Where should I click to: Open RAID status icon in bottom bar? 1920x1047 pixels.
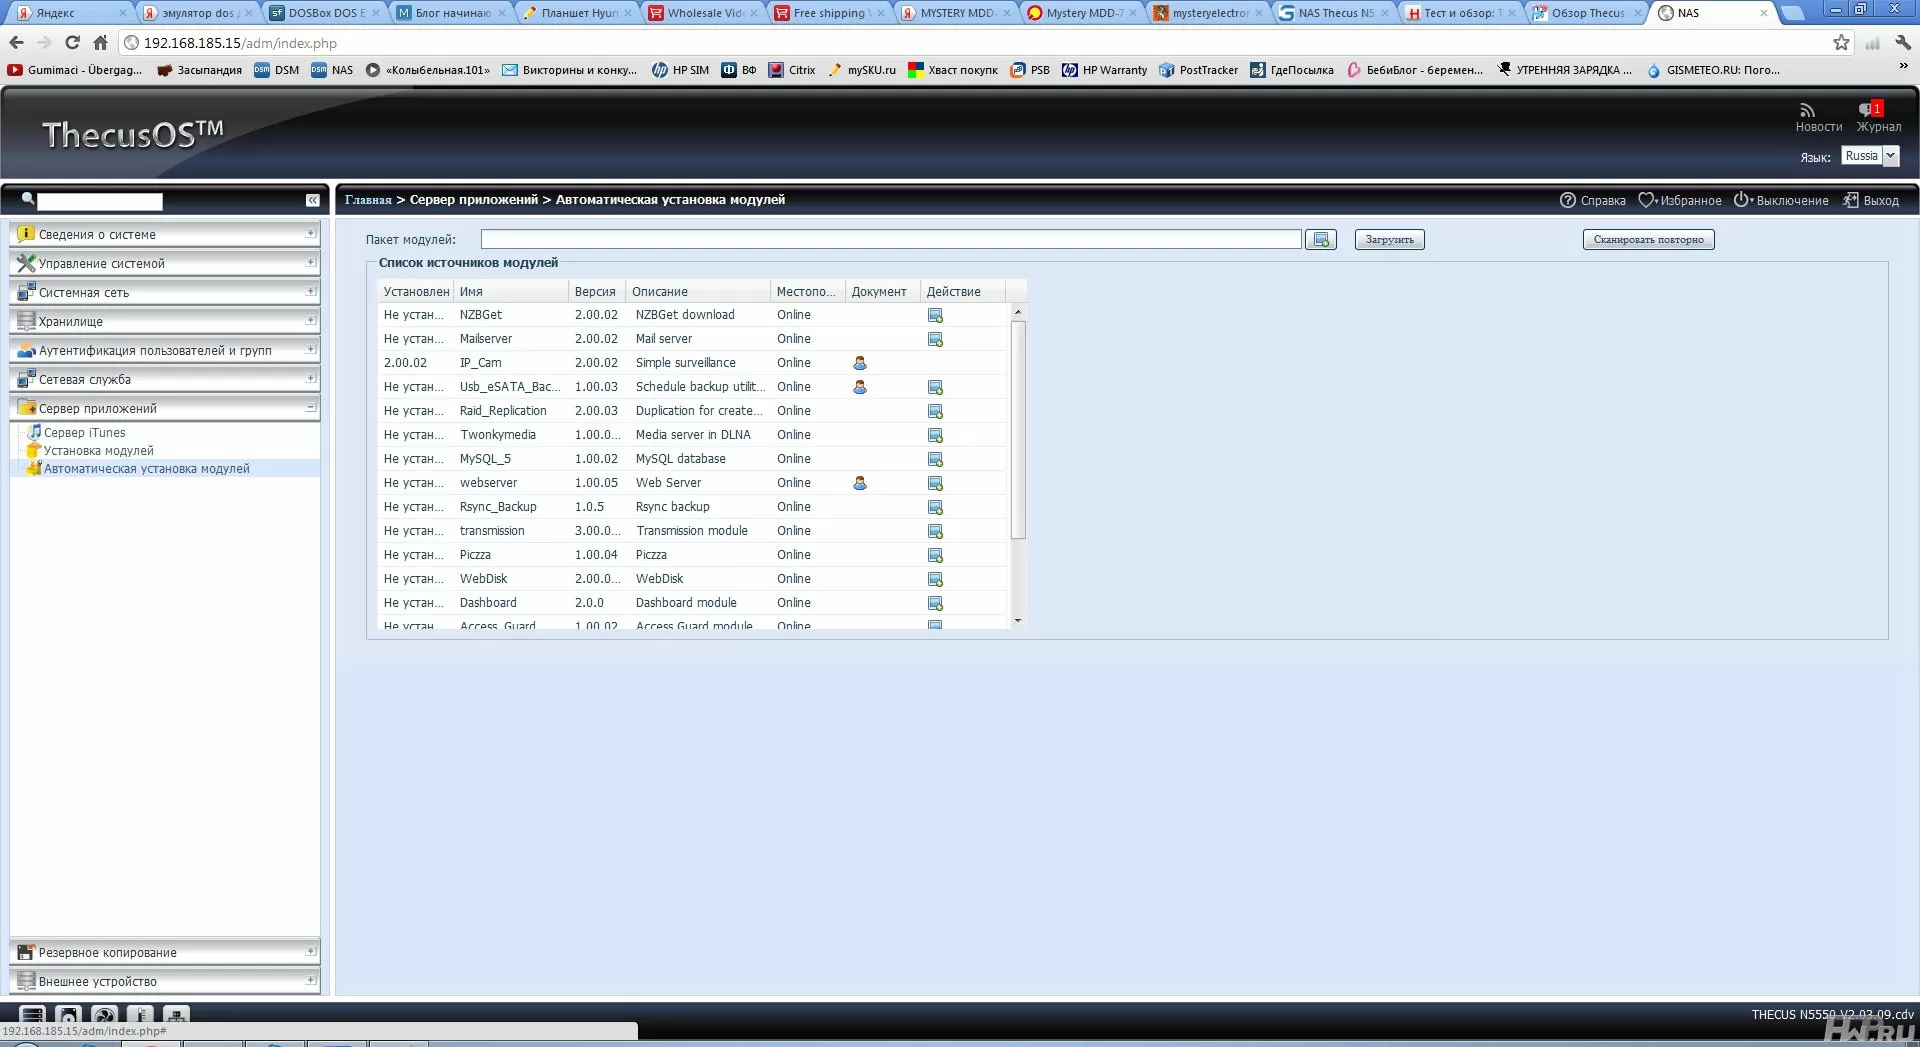click(x=32, y=1015)
